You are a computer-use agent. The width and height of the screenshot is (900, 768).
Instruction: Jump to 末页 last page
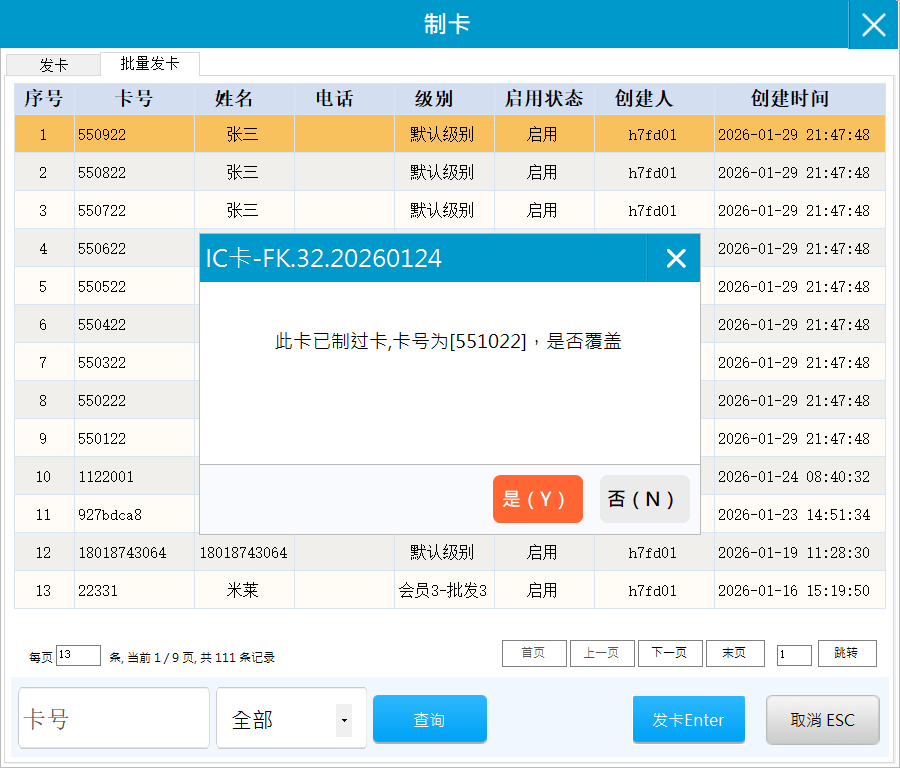(734, 653)
